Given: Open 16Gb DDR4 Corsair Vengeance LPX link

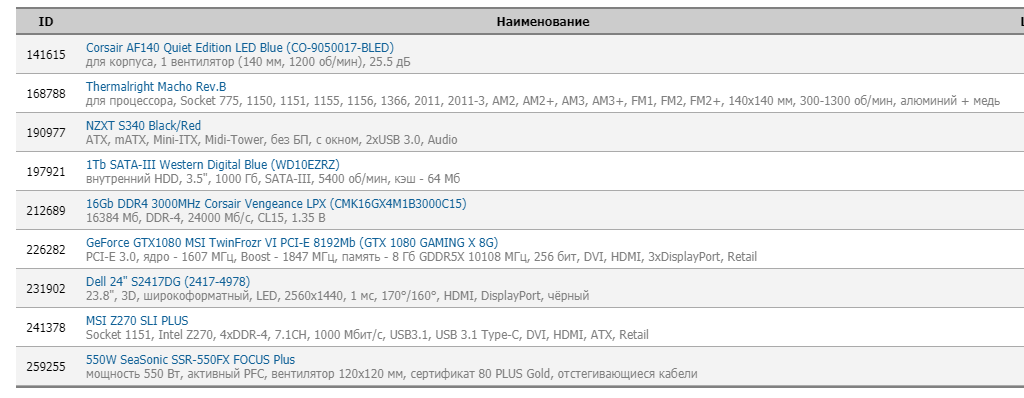Looking at the screenshot, I should pos(276,204).
